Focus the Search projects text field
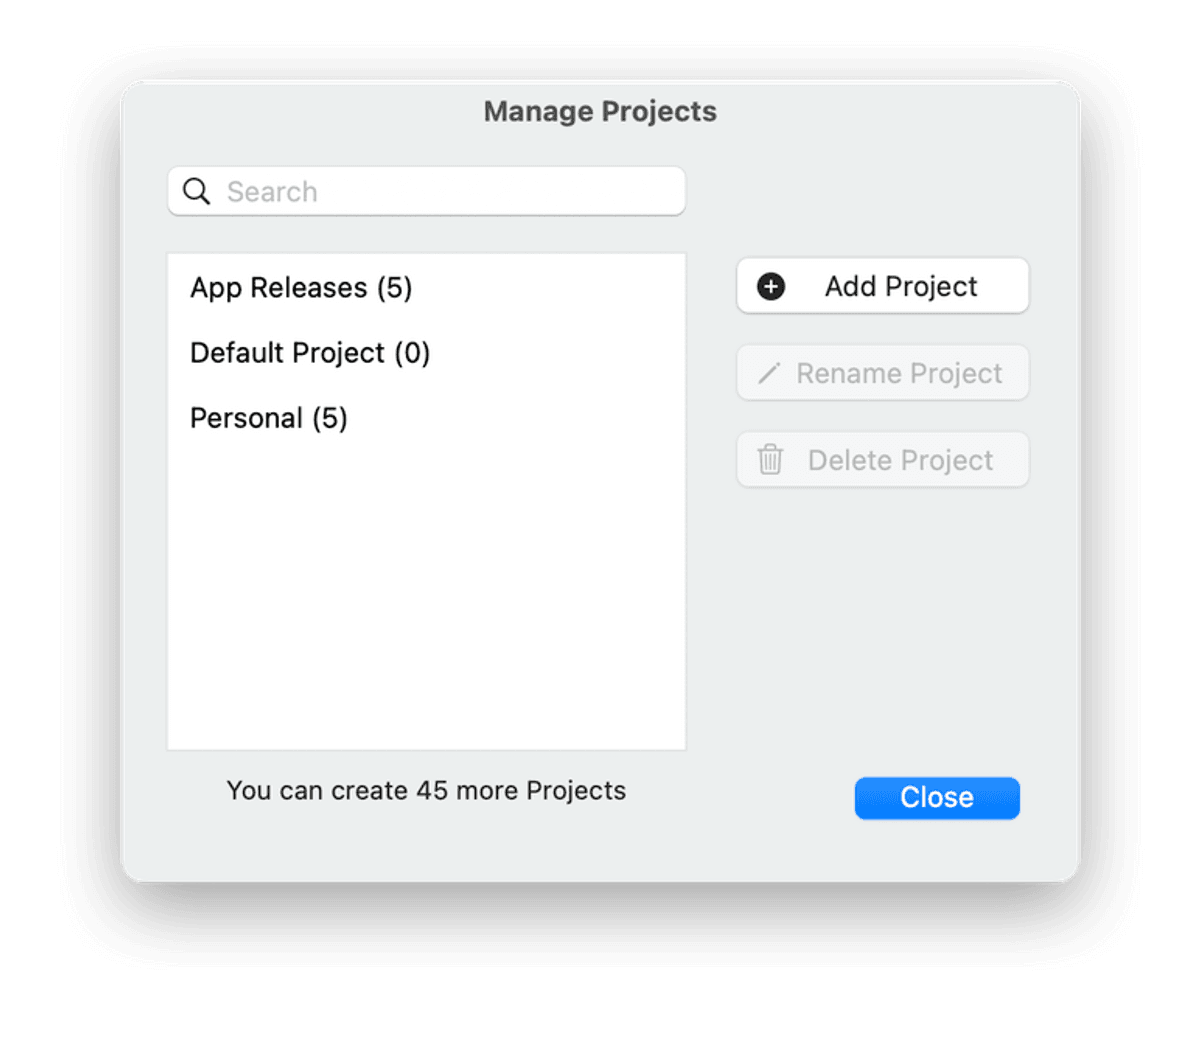 click(450, 191)
